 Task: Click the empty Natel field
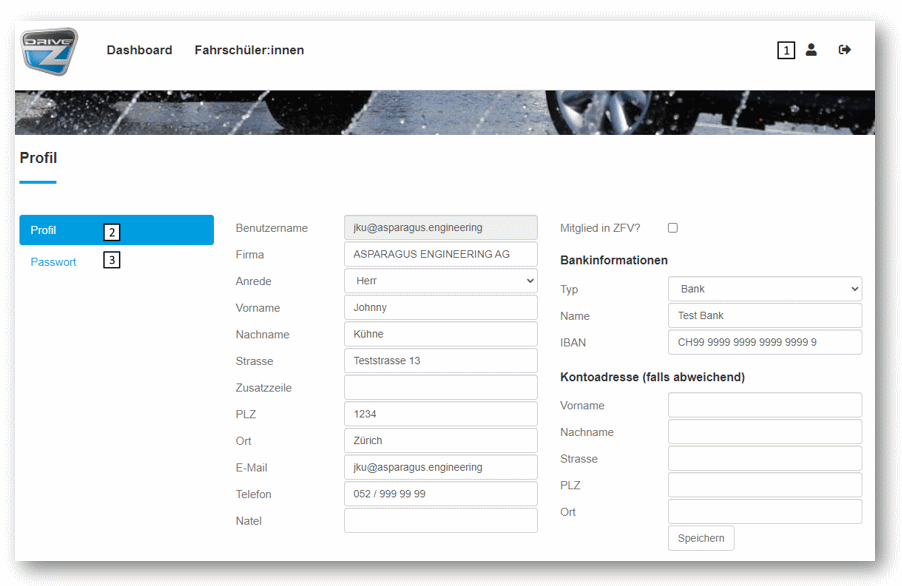[x=440, y=520]
